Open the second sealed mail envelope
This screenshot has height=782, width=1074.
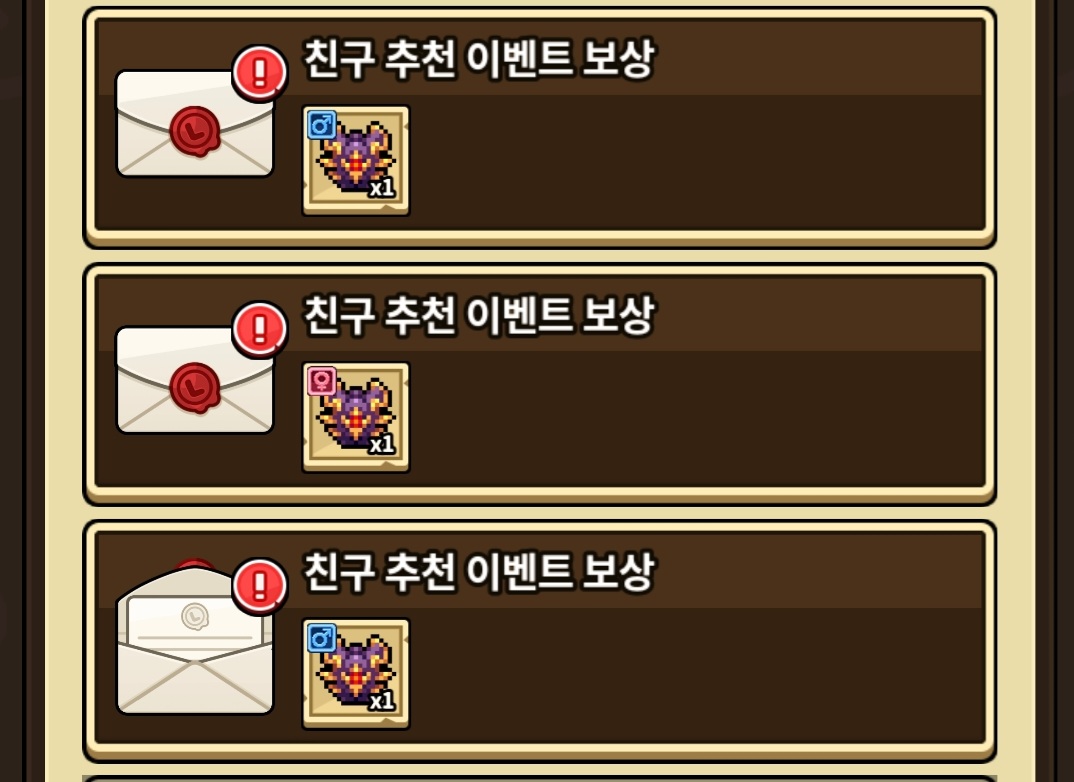coord(195,380)
